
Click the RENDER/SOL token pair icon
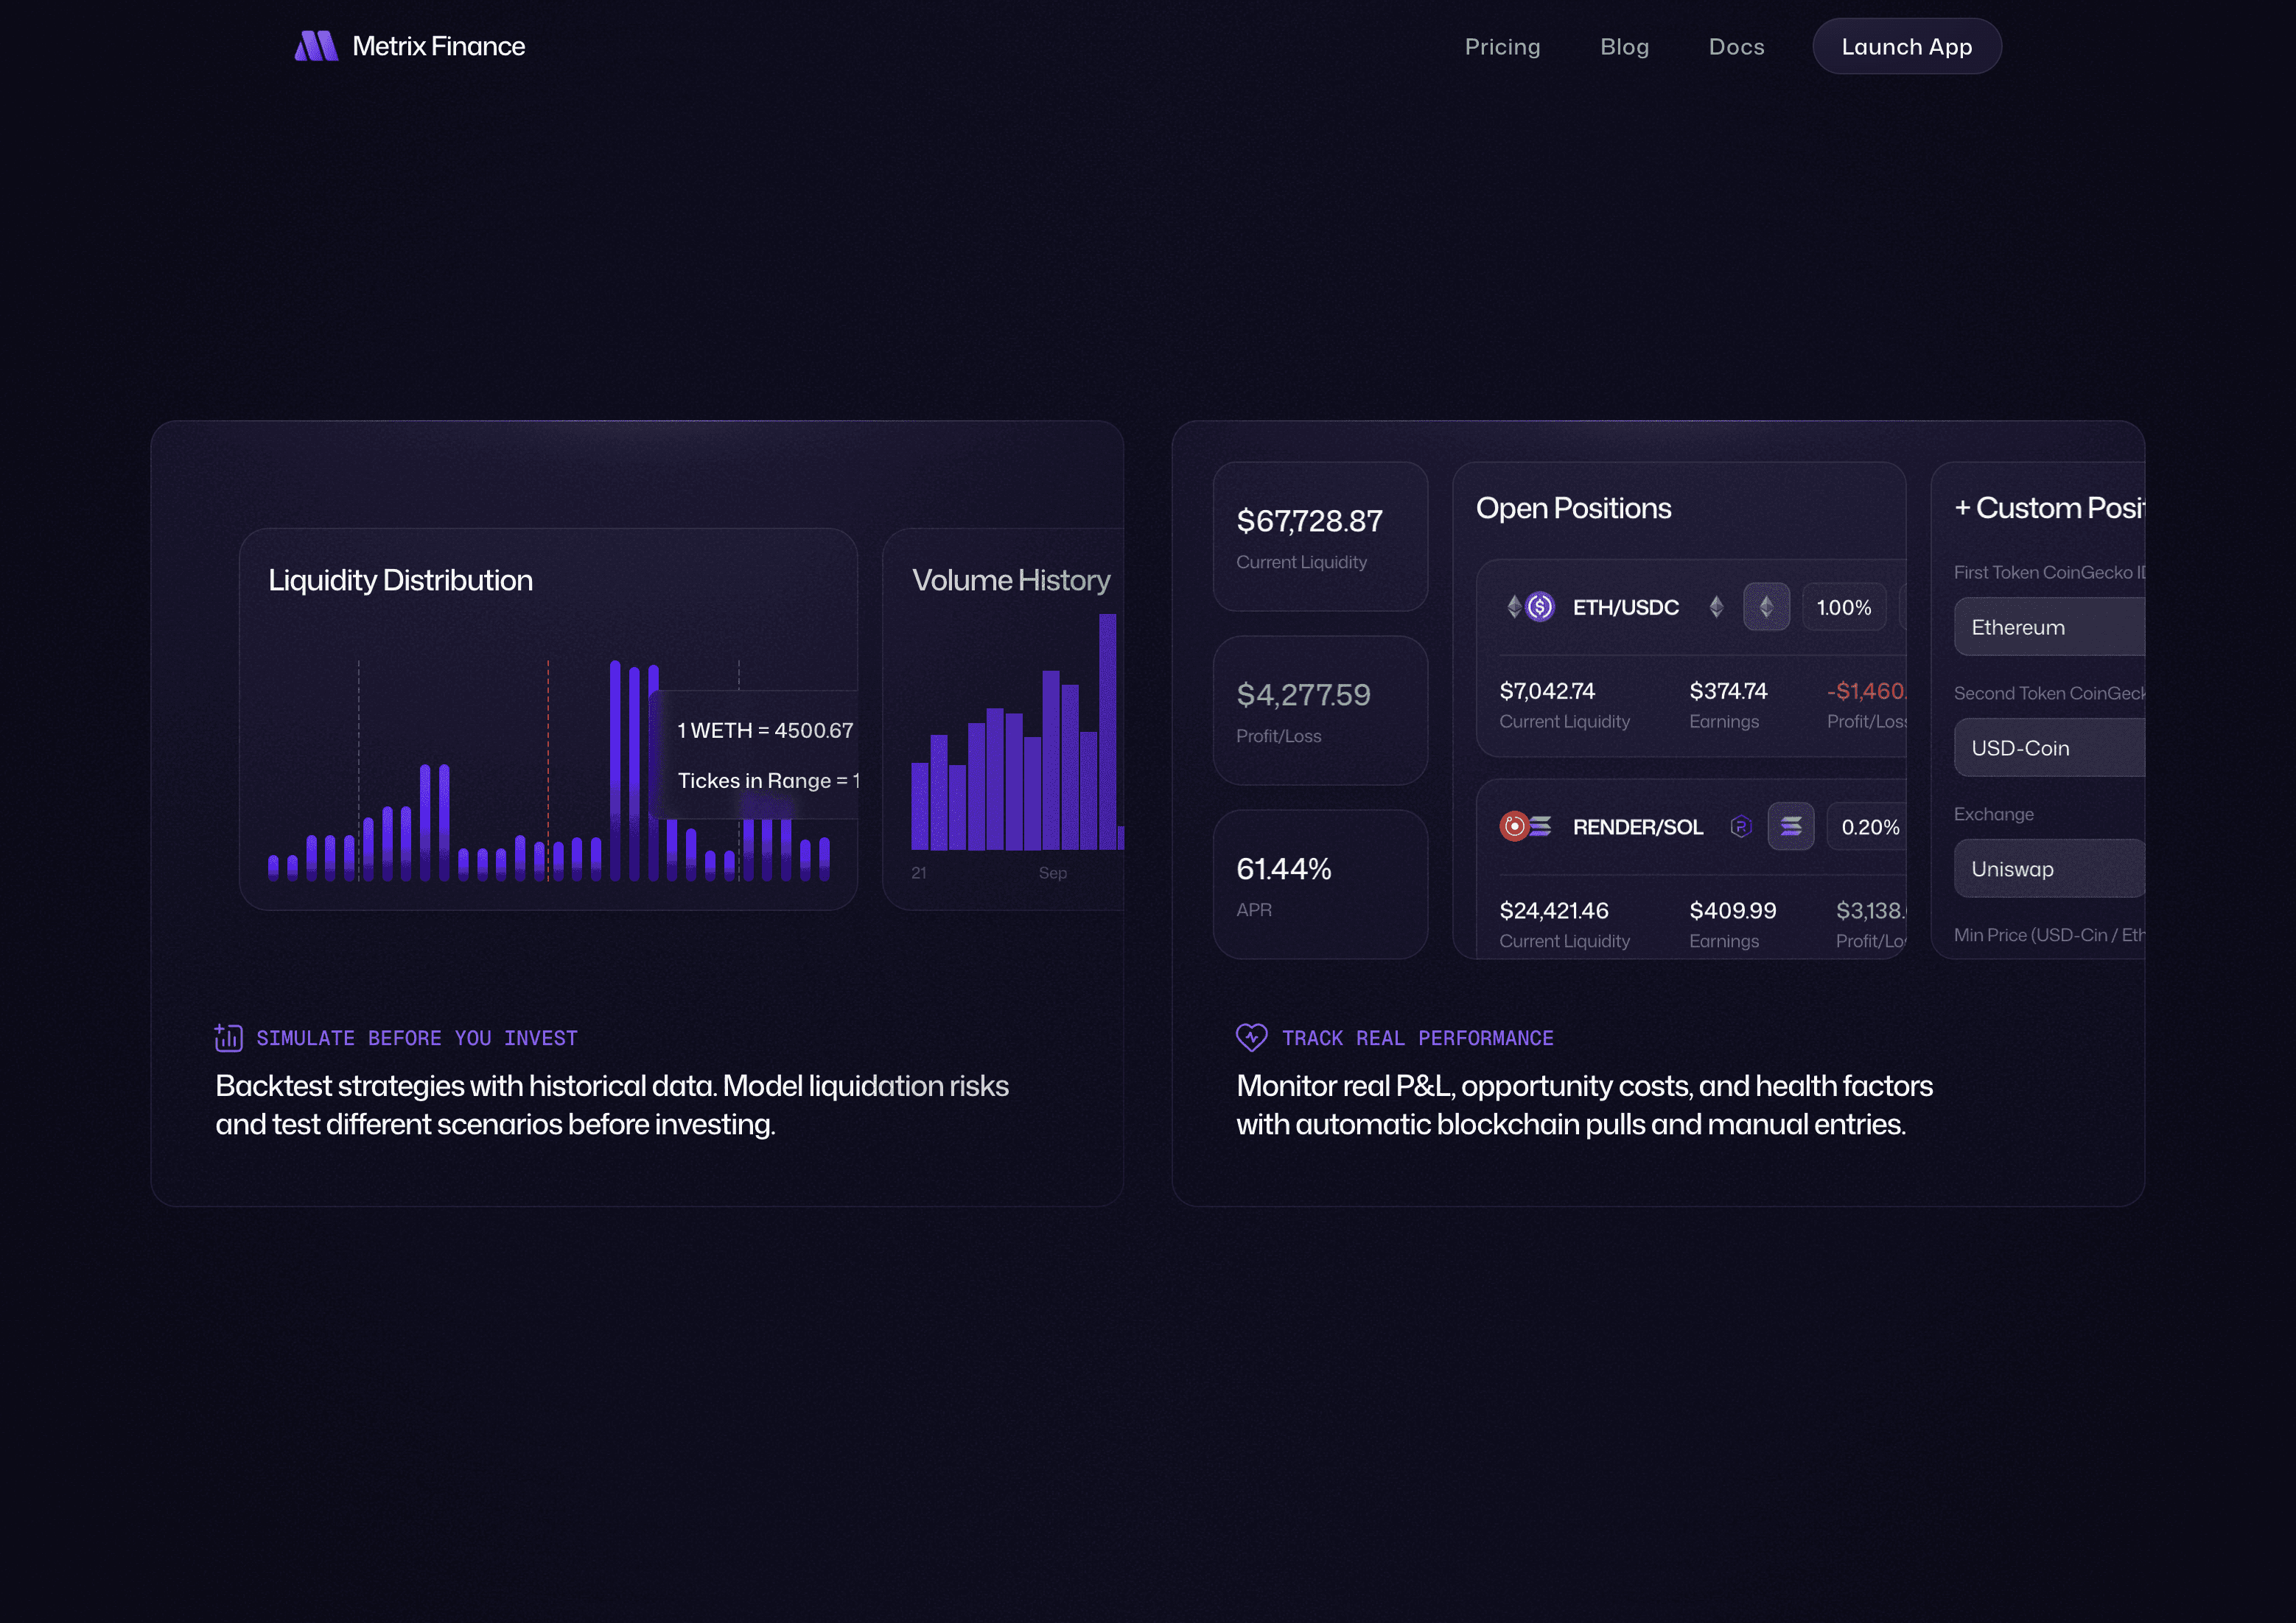point(1525,826)
